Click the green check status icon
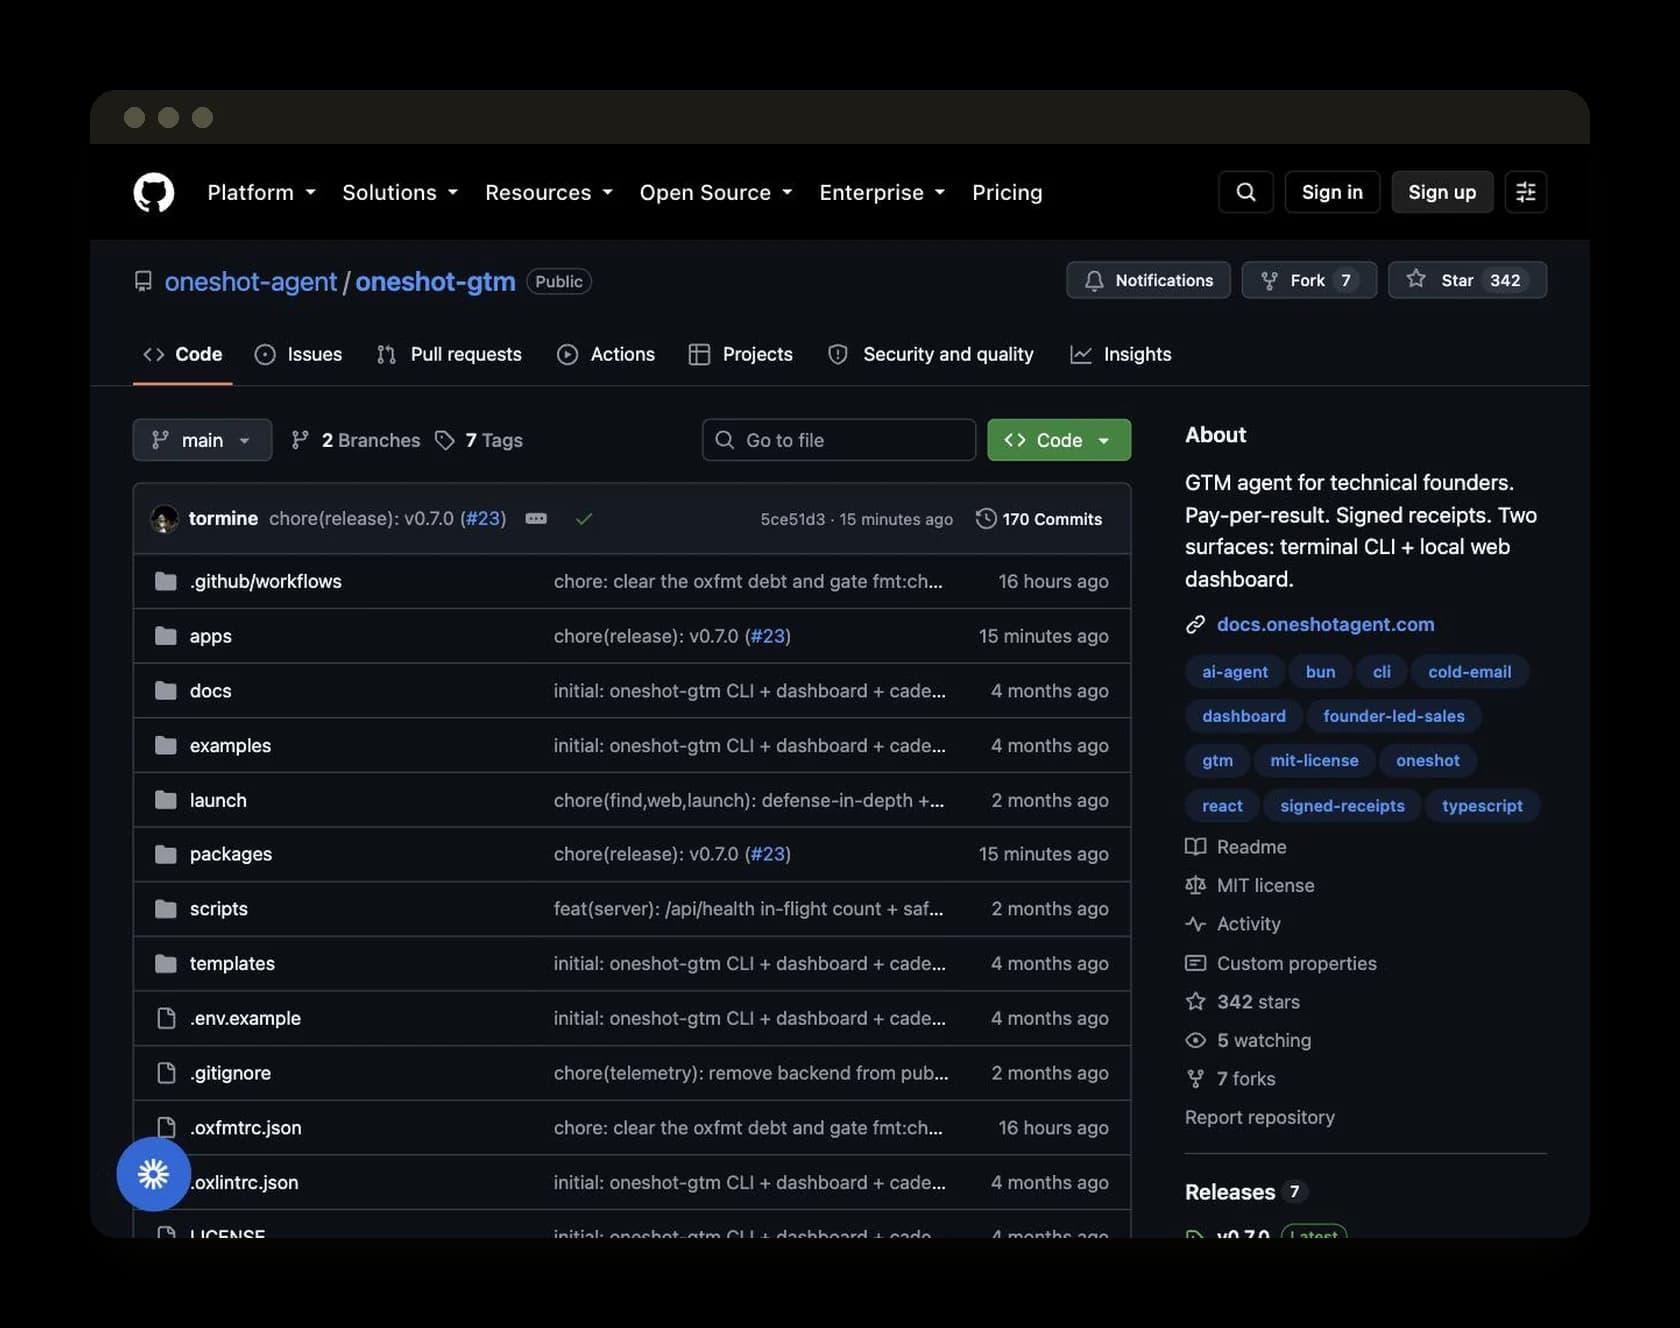The height and width of the screenshot is (1328, 1680). 584,519
